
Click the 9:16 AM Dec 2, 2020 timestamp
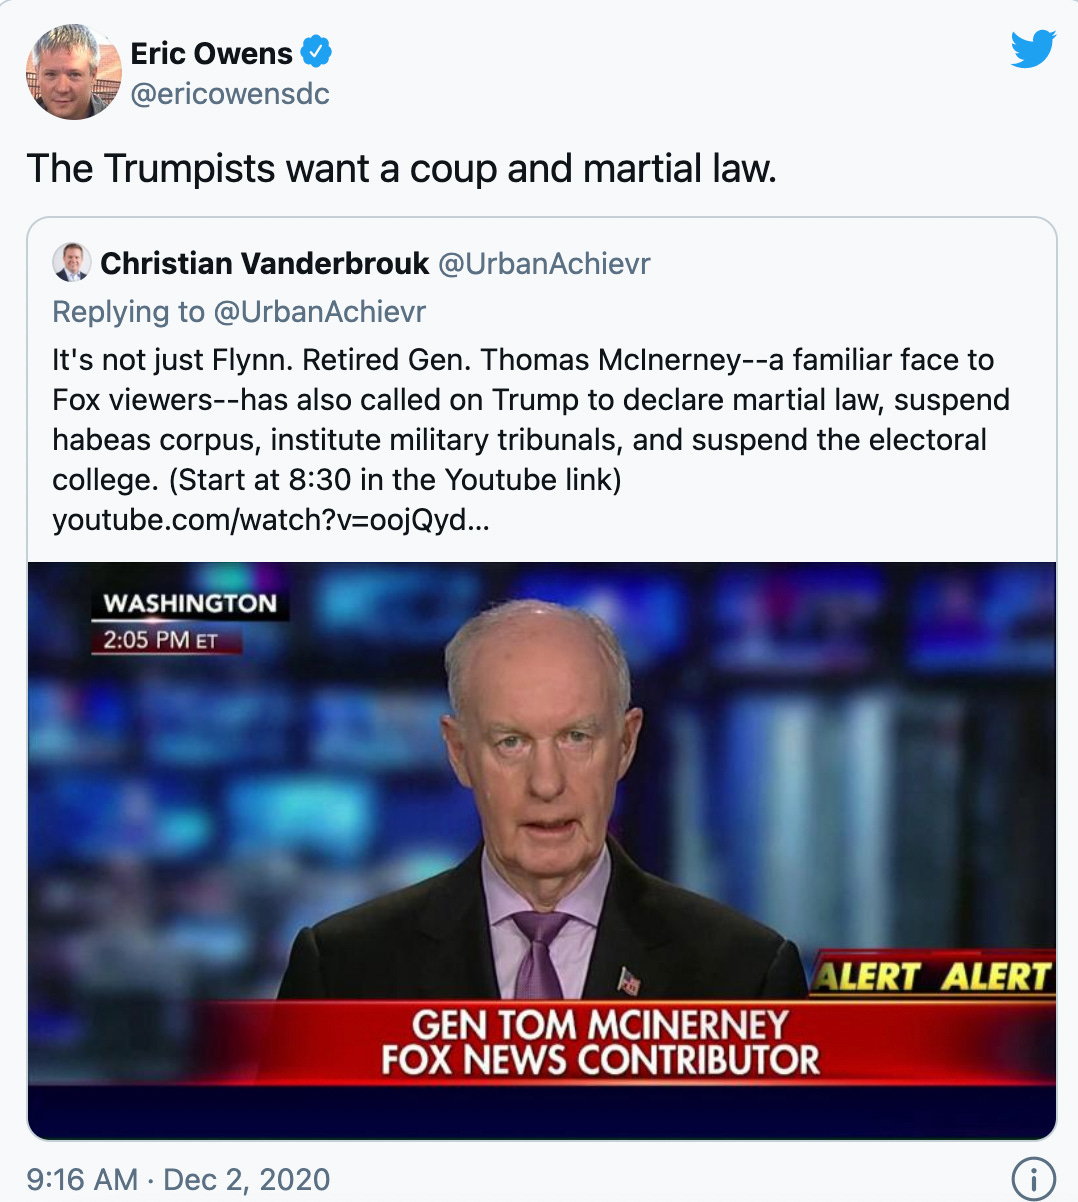coord(178,1180)
